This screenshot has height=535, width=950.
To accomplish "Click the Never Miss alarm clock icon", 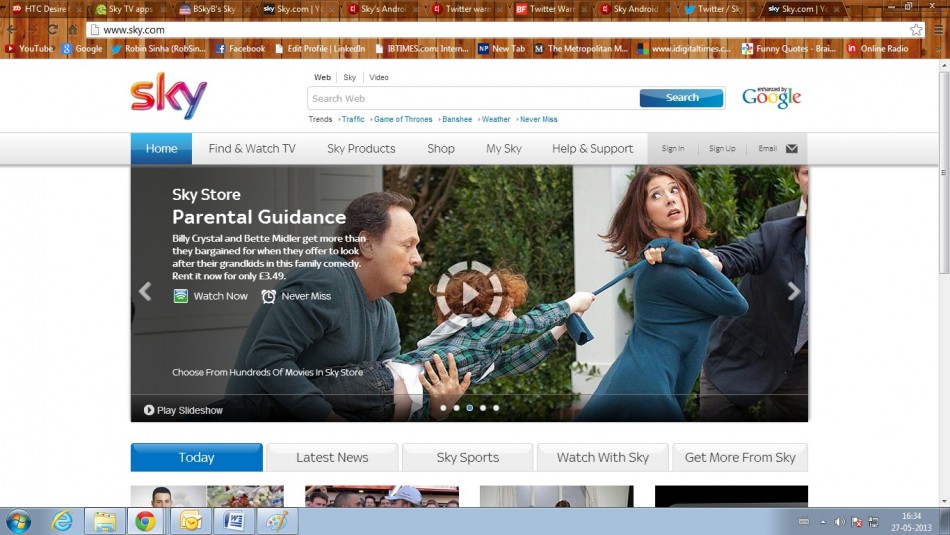I will (x=268, y=296).
